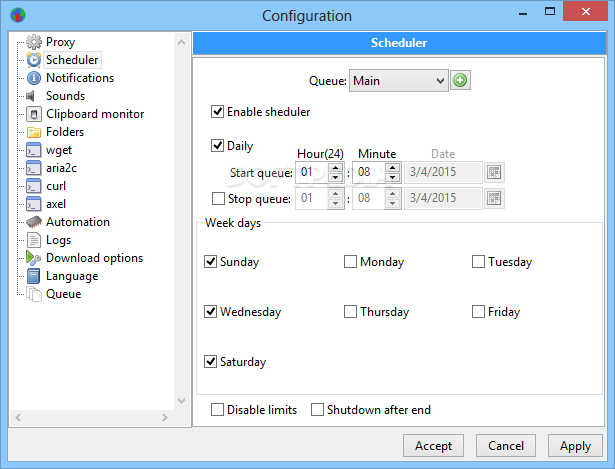Add a new queue with green plus
The image size is (615, 469).
(x=460, y=80)
